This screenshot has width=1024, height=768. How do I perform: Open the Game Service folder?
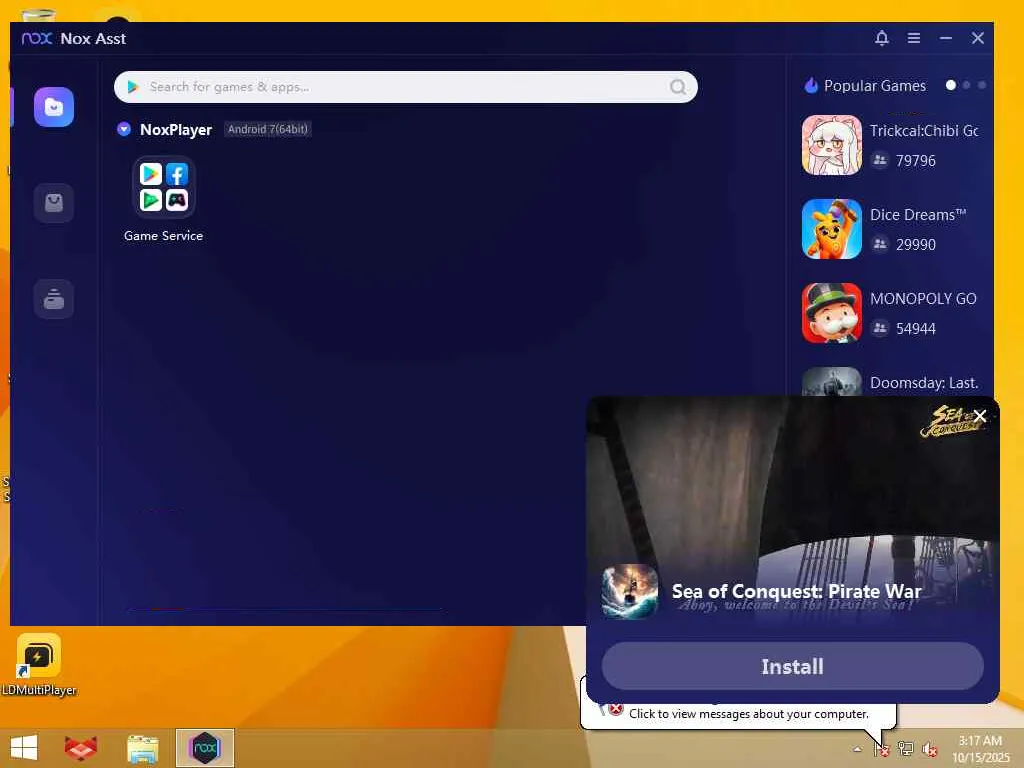[x=164, y=187]
